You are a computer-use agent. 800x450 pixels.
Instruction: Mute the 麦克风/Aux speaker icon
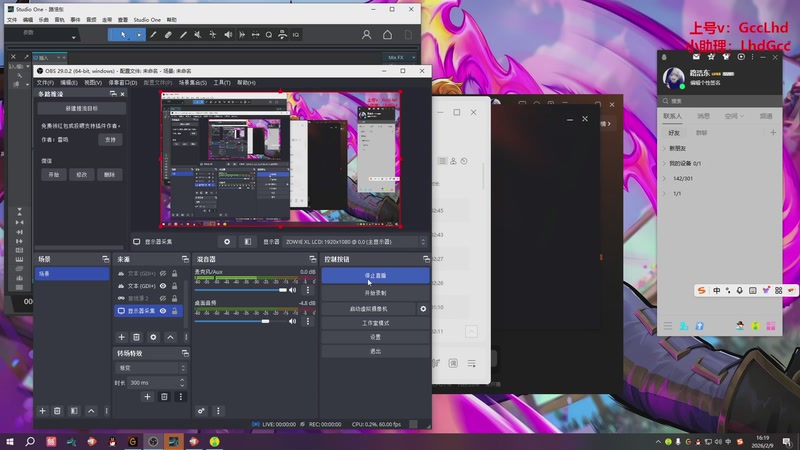(x=293, y=290)
